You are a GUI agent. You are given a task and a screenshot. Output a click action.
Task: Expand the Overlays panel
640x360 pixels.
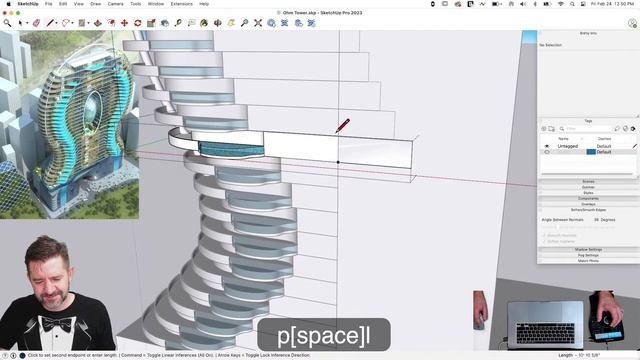tap(588, 204)
